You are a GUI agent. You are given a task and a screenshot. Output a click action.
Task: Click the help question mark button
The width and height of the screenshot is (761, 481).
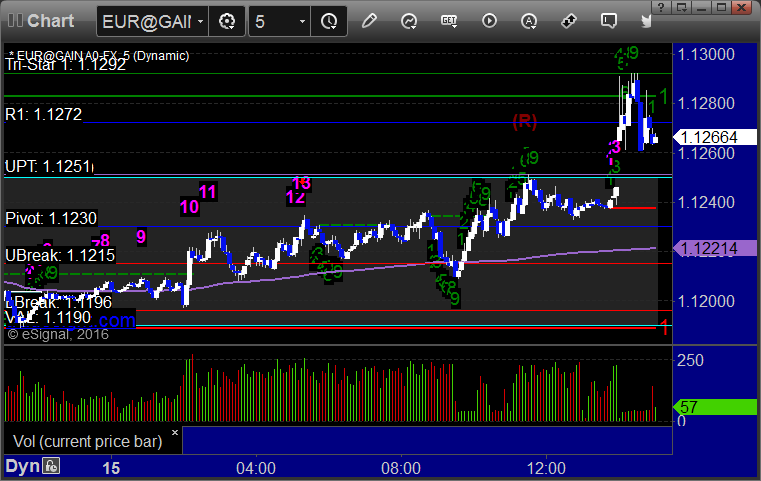661,7
